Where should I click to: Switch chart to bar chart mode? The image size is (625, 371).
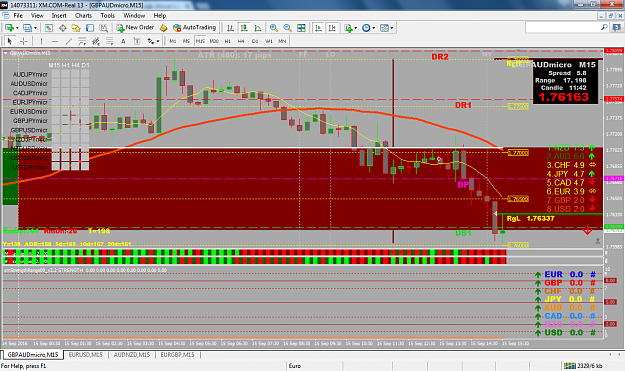(230, 28)
